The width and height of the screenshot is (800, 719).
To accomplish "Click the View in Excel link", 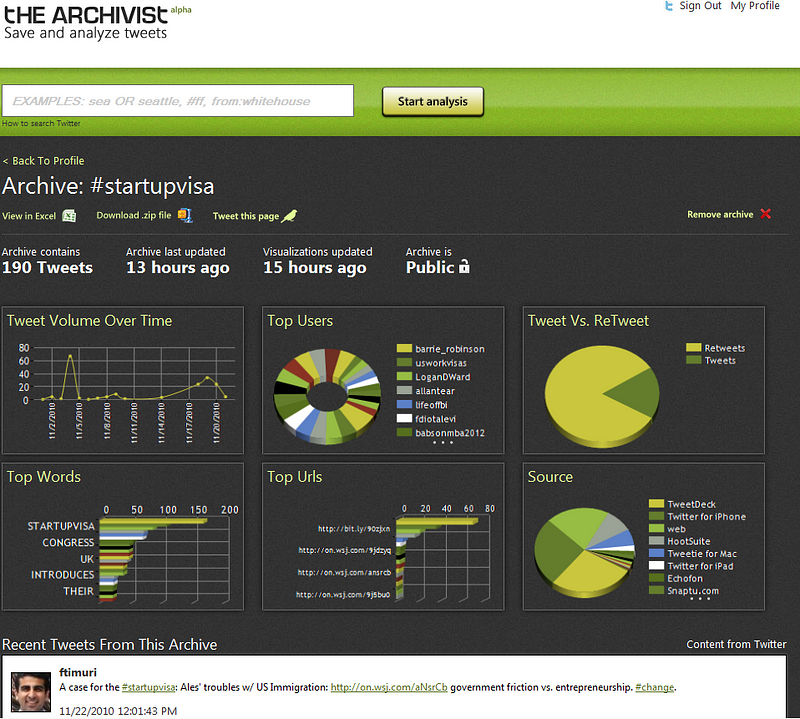I will point(29,216).
